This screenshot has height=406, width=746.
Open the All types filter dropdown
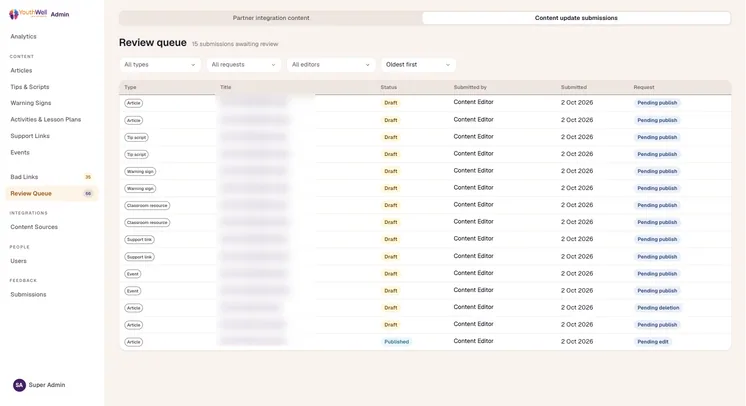point(160,65)
